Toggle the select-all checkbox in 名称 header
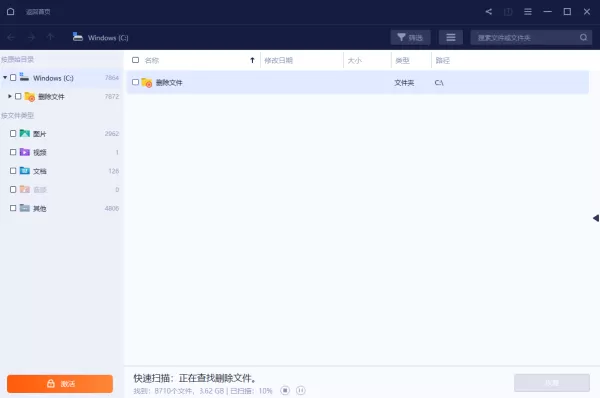The width and height of the screenshot is (600, 398). pyautogui.click(x=135, y=60)
